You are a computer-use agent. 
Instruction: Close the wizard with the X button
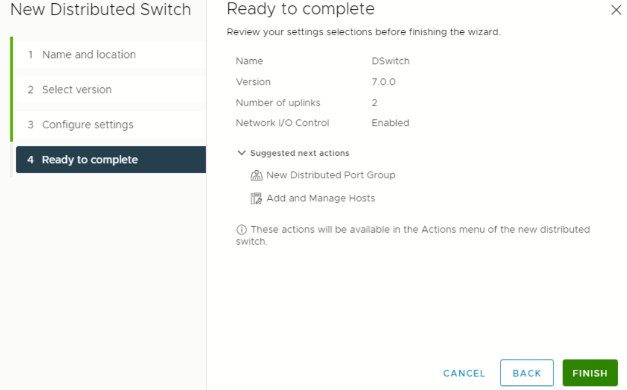tap(616, 10)
